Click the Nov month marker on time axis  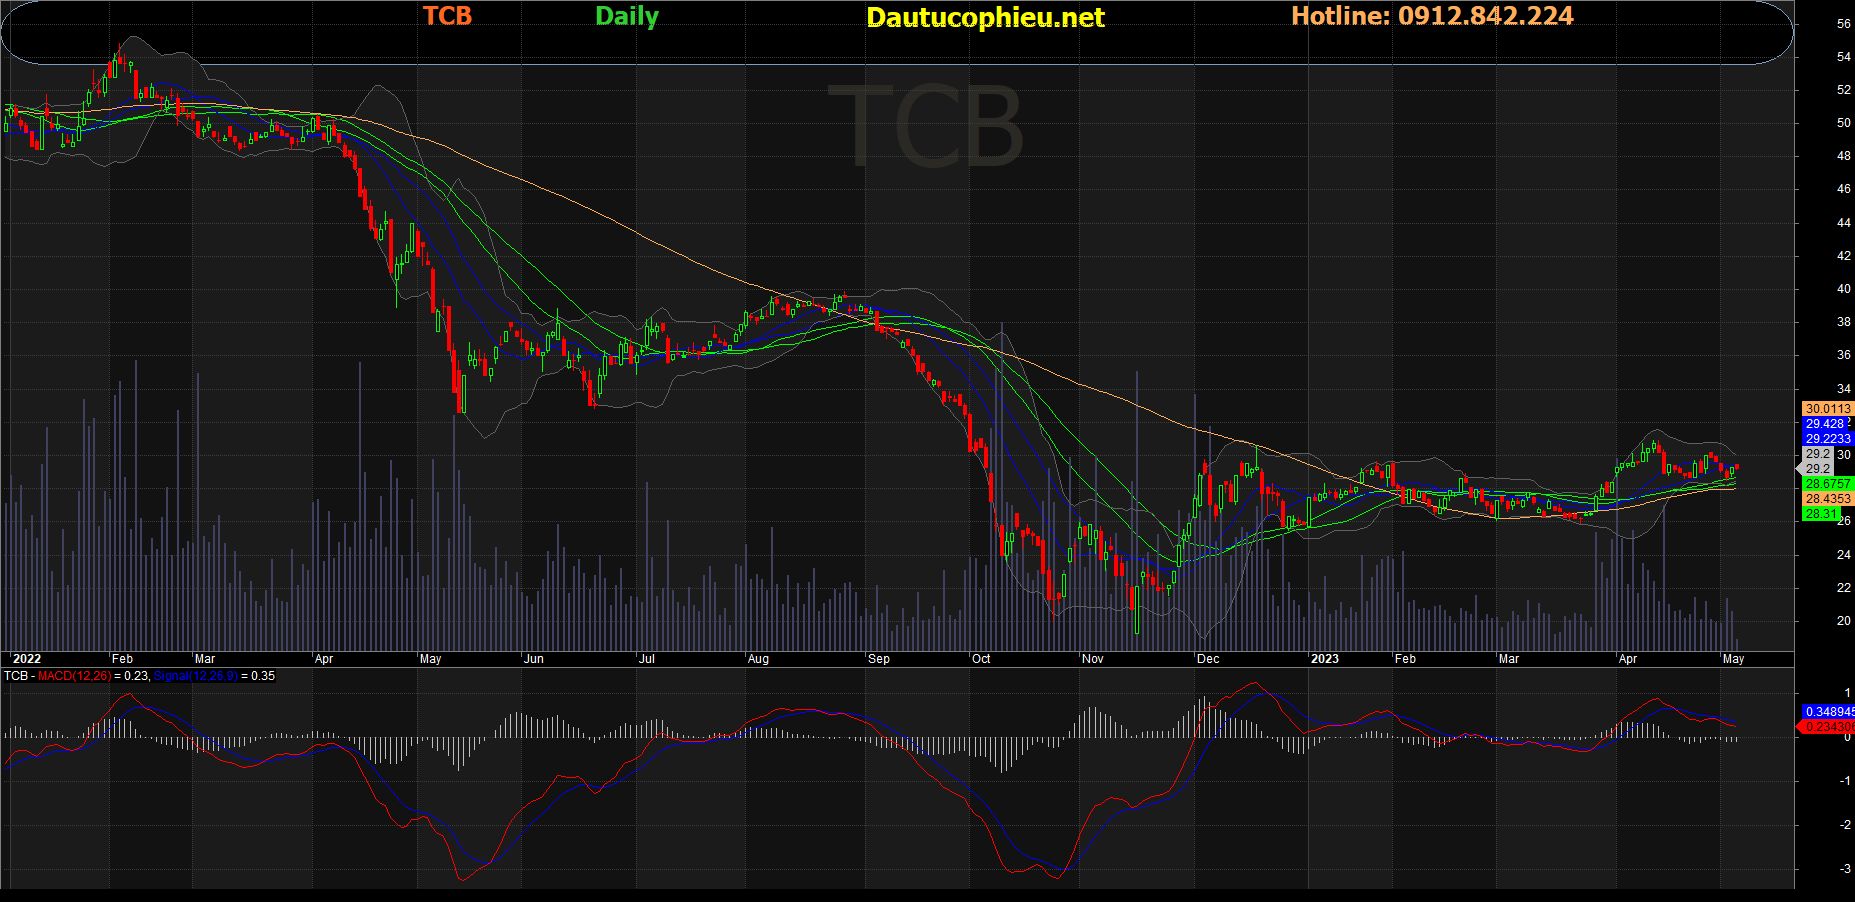click(1092, 659)
